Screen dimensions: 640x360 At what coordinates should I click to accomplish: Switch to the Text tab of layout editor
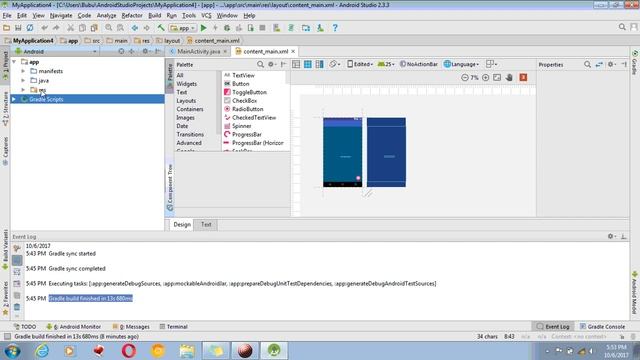(206, 224)
